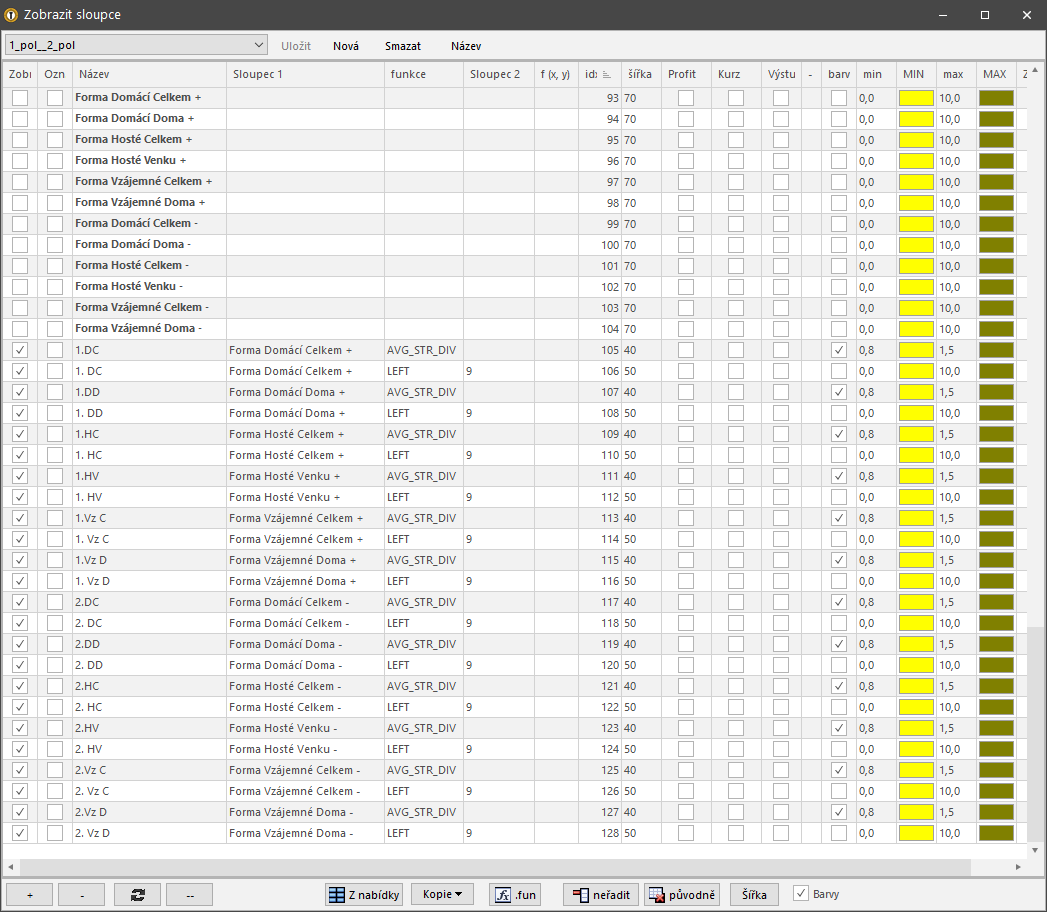Viewport: 1047px width, 912px height.
Task: Click the neřadit unsort button
Action: coord(601,895)
